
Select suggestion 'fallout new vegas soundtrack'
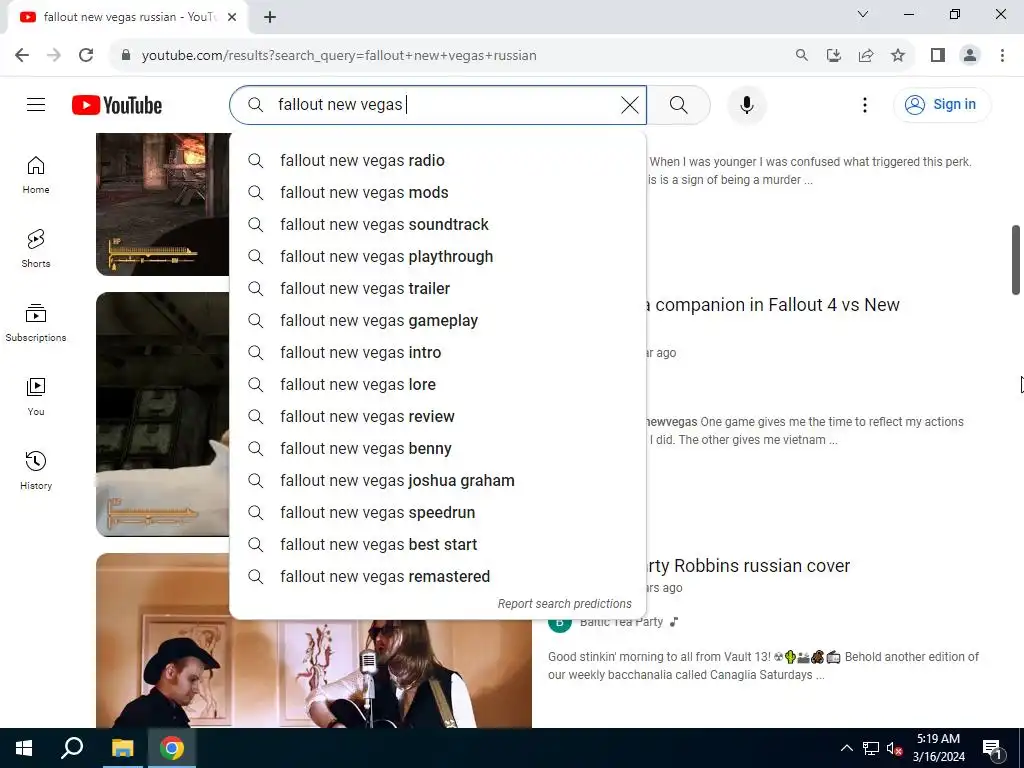[x=438, y=224]
